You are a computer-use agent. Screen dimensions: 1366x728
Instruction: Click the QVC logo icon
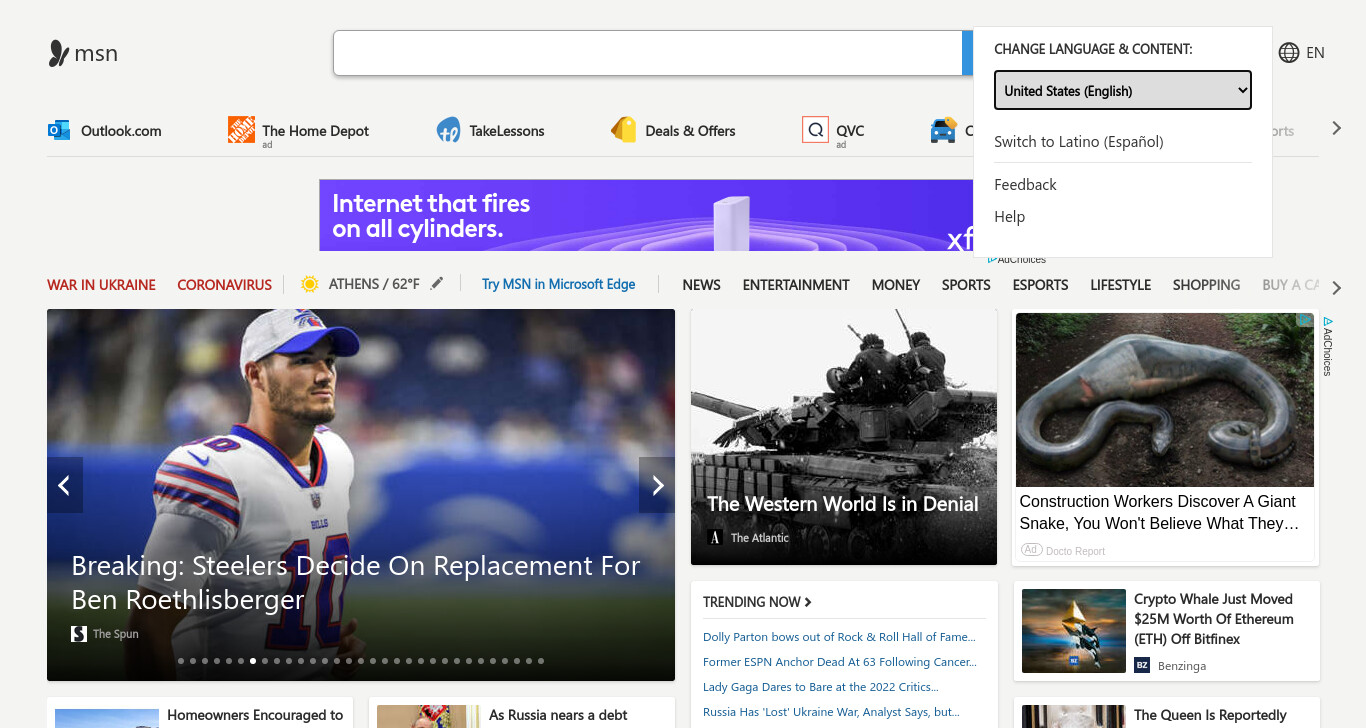point(815,130)
